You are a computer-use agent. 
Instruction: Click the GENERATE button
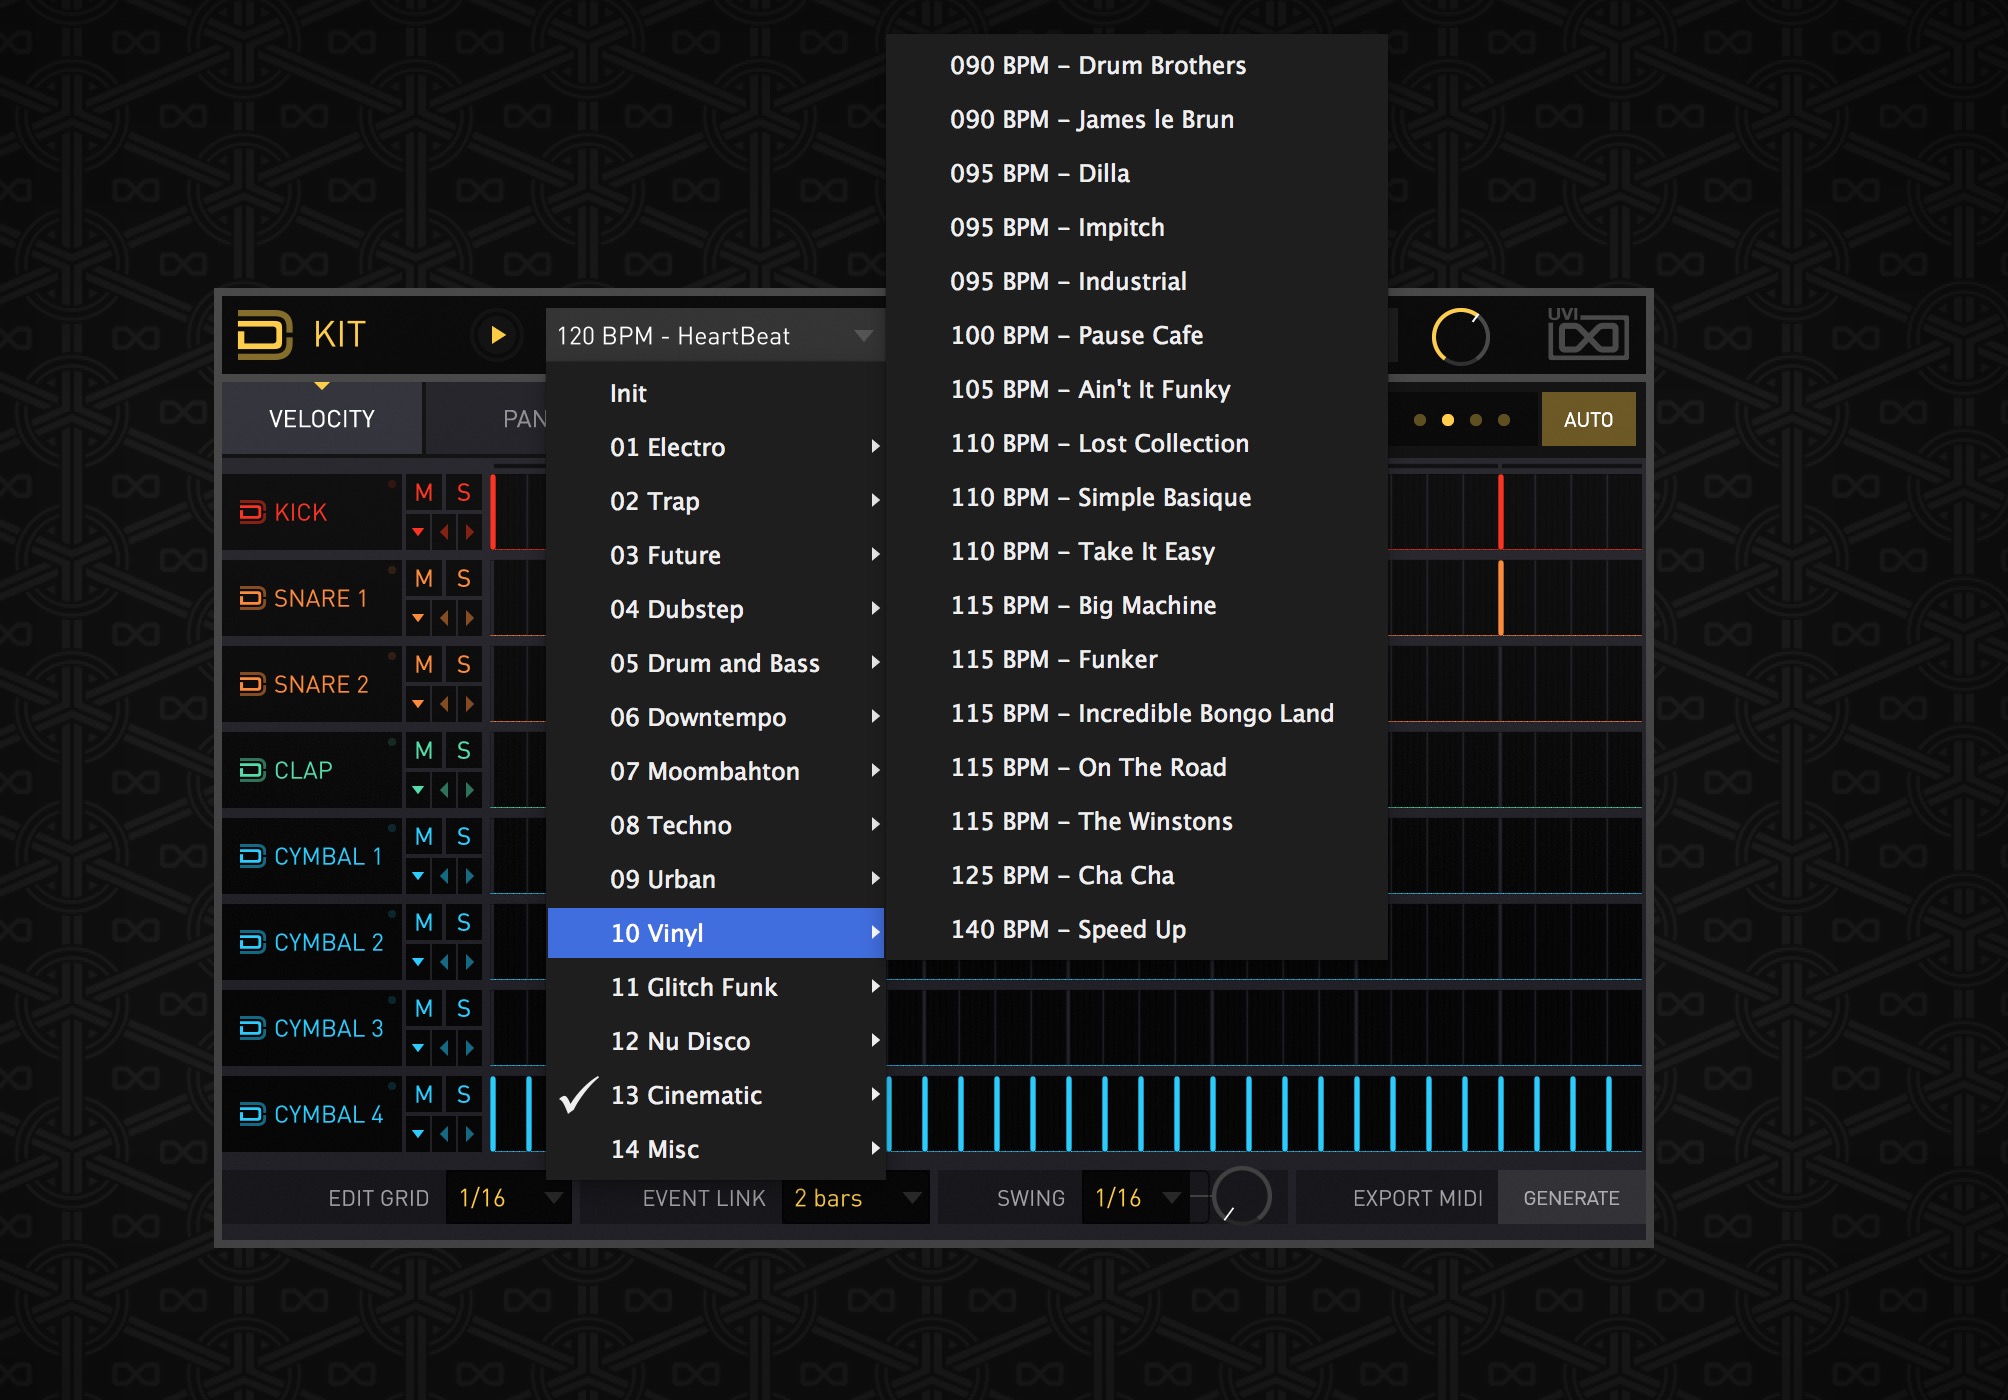[1571, 1198]
